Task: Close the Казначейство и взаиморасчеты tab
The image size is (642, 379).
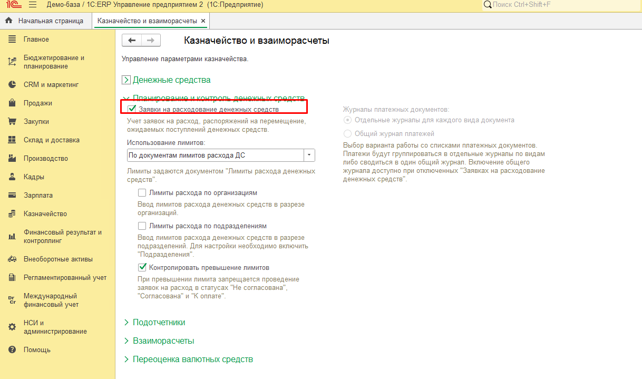Action: pos(203,20)
